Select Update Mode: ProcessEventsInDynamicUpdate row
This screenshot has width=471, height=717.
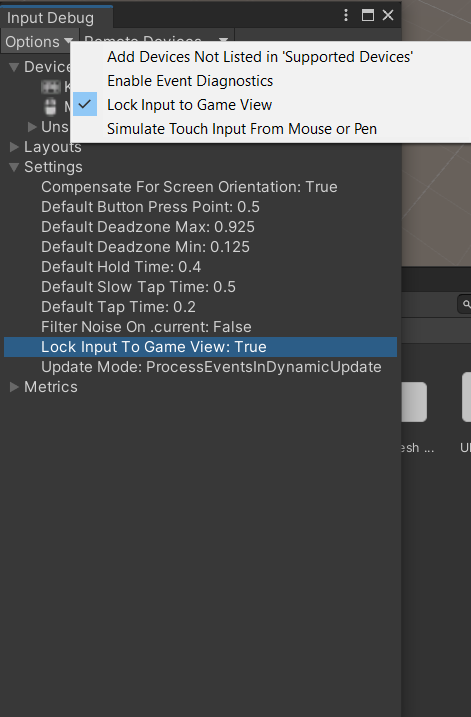[200, 367]
